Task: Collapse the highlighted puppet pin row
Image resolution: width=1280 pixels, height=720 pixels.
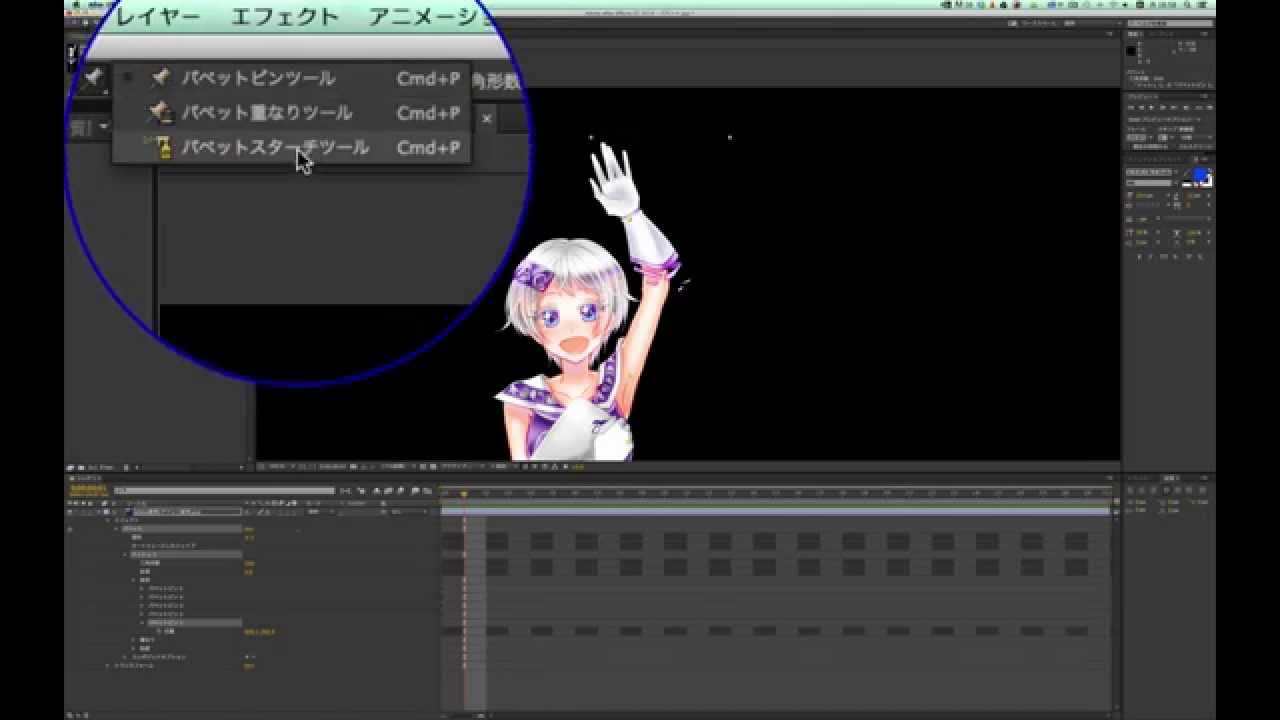Action: [x=142, y=622]
